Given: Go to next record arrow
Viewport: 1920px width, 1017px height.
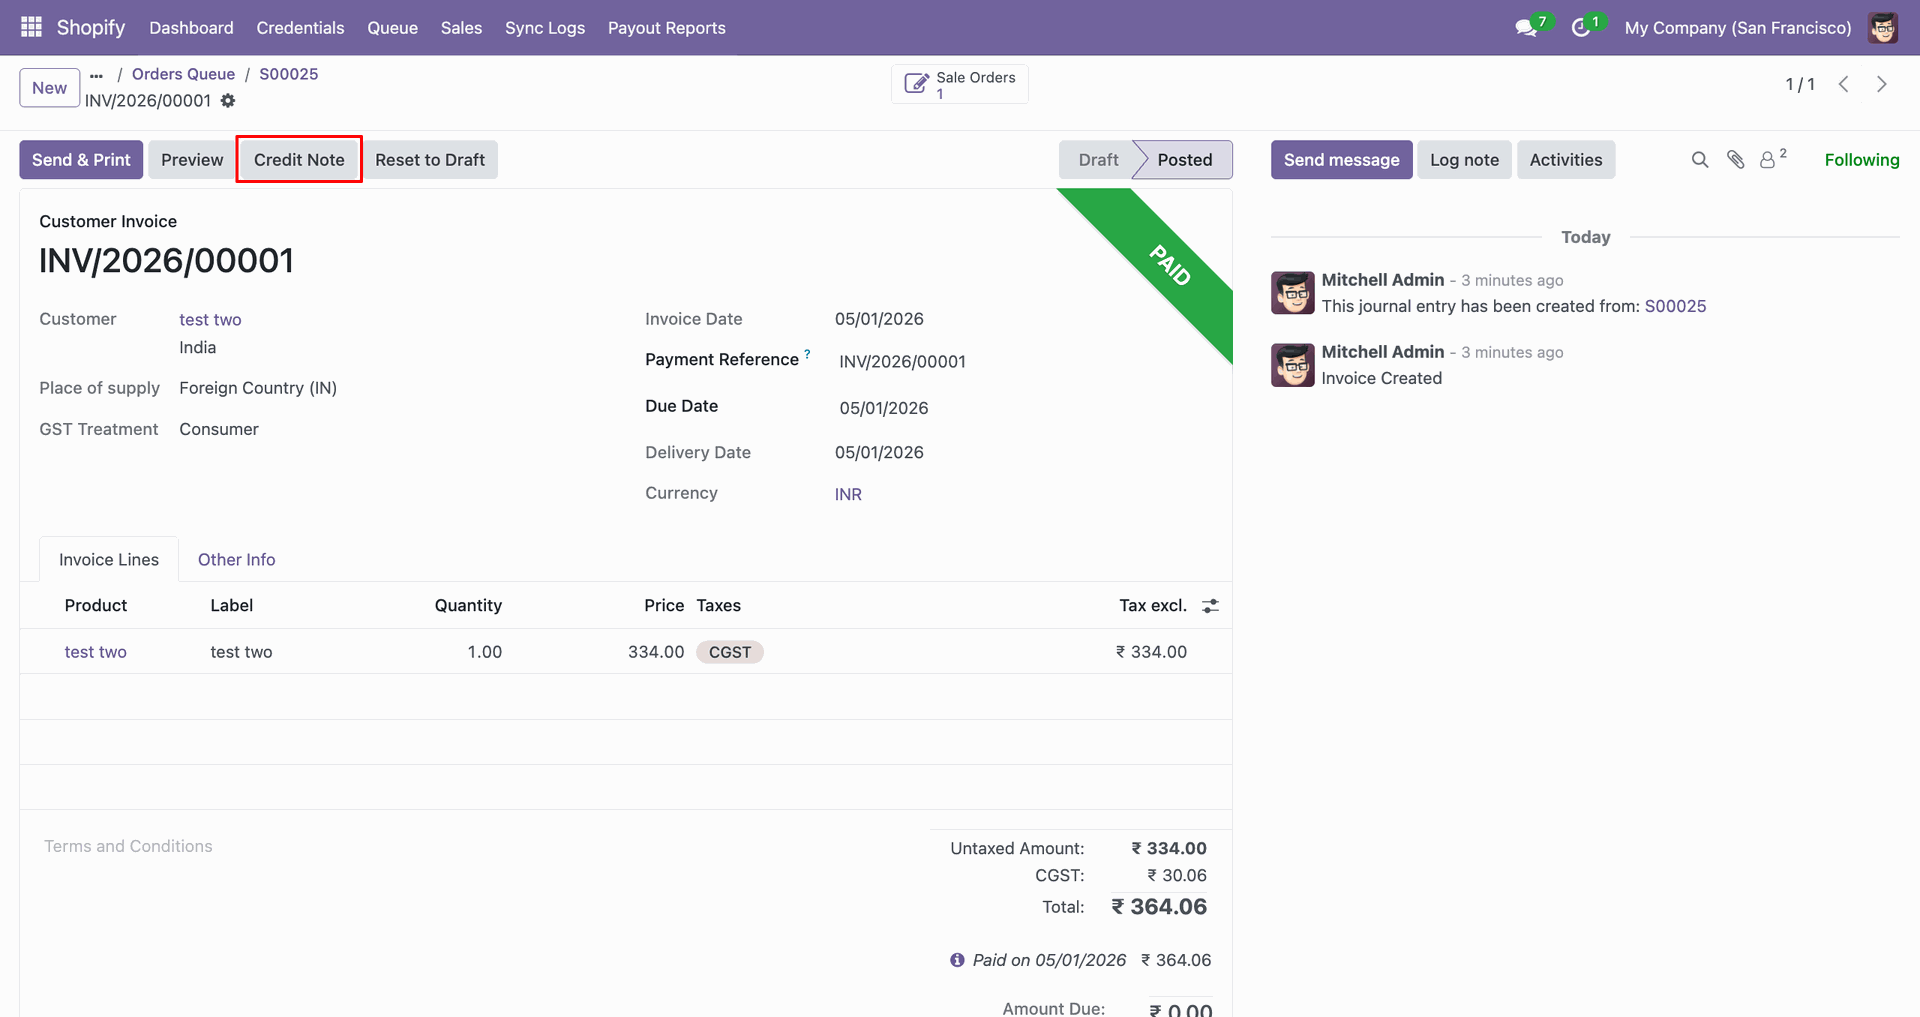Looking at the screenshot, I should 1882,84.
